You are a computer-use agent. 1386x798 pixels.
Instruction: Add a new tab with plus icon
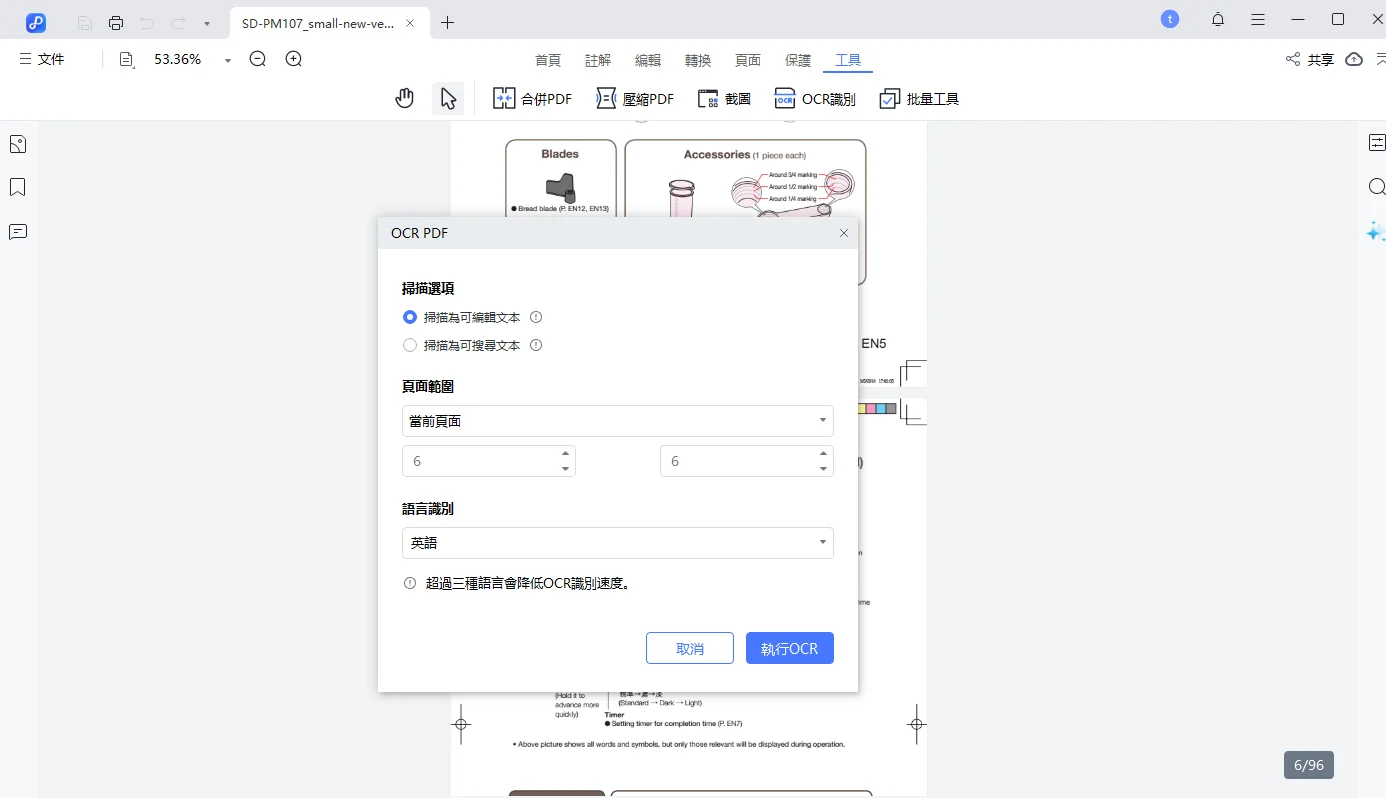click(x=447, y=22)
